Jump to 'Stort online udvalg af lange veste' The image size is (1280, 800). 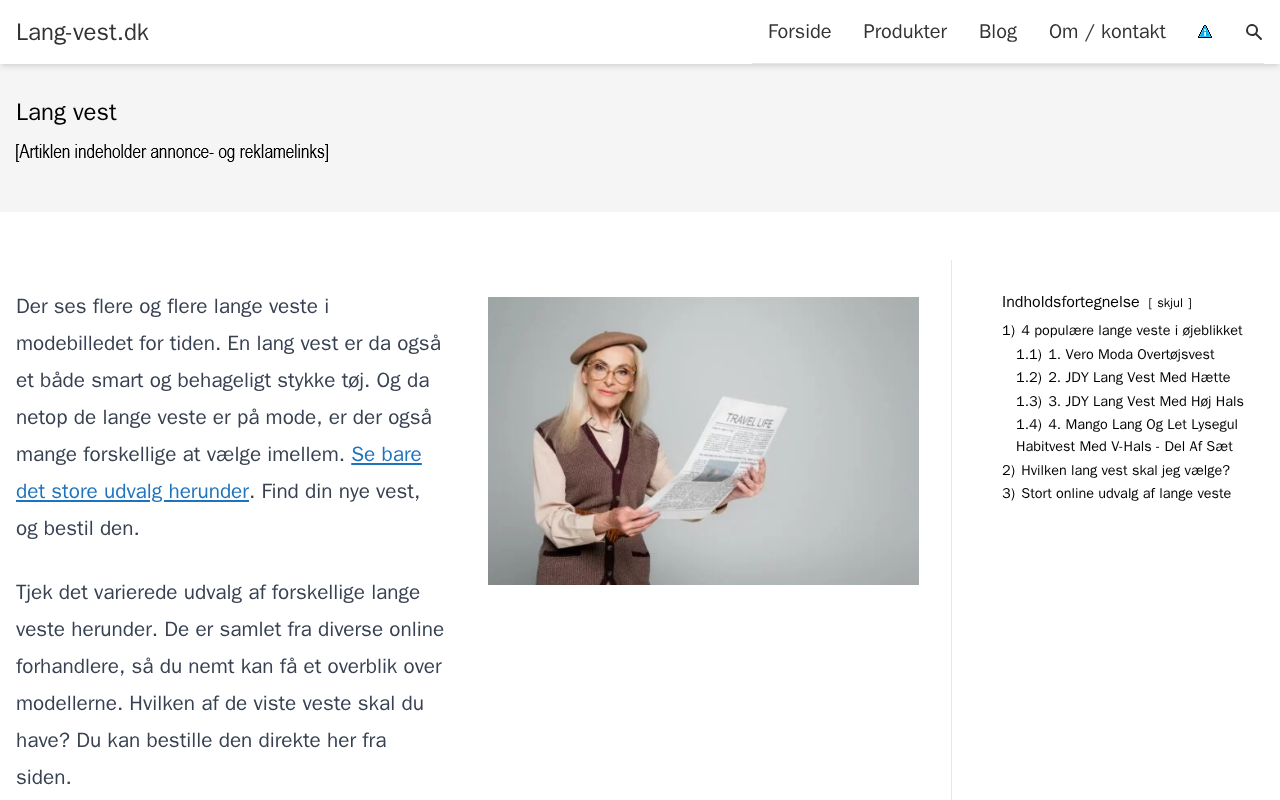(1117, 493)
